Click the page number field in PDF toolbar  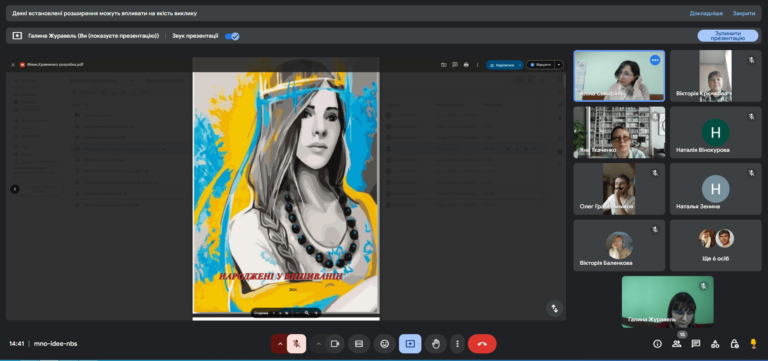274,313
